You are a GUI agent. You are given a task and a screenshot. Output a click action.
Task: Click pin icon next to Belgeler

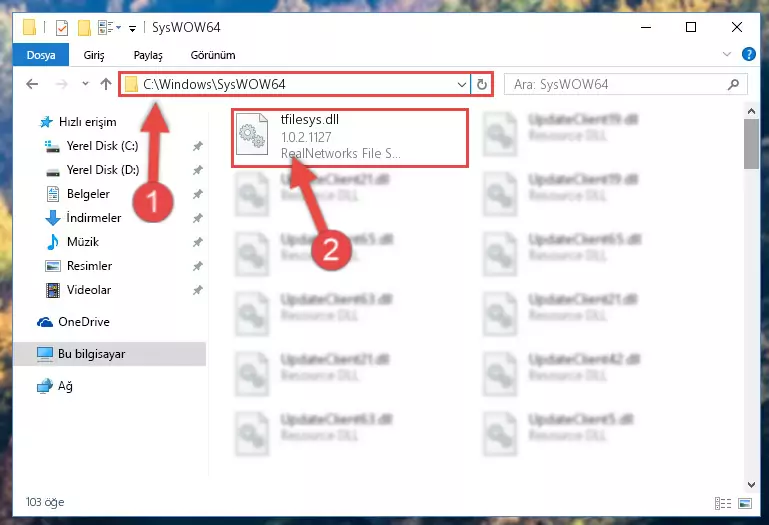(x=197, y=194)
